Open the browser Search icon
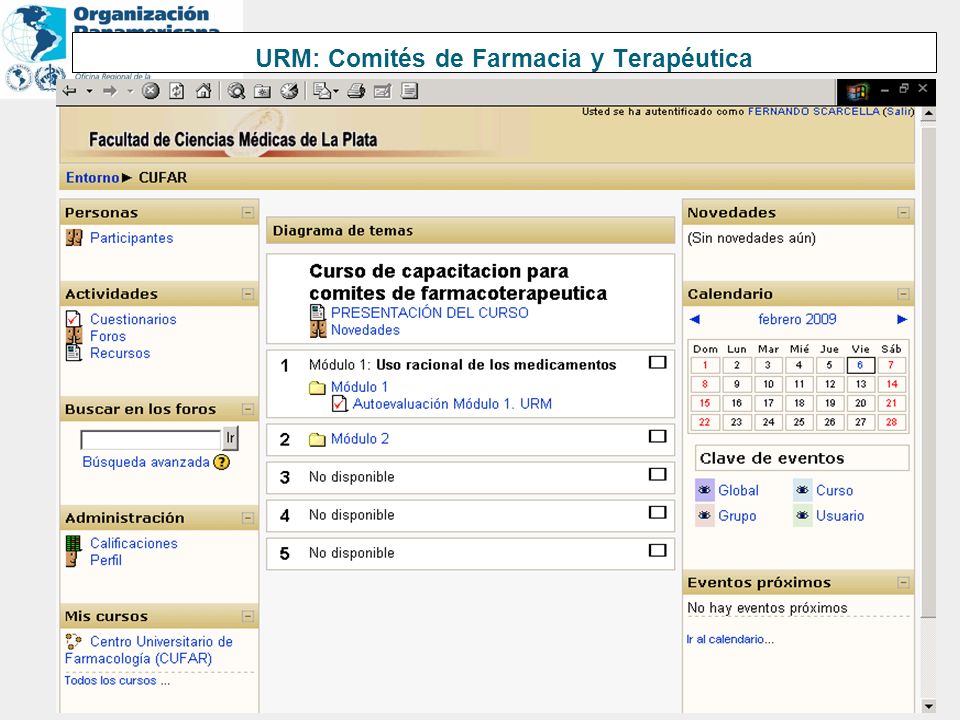 236,91
